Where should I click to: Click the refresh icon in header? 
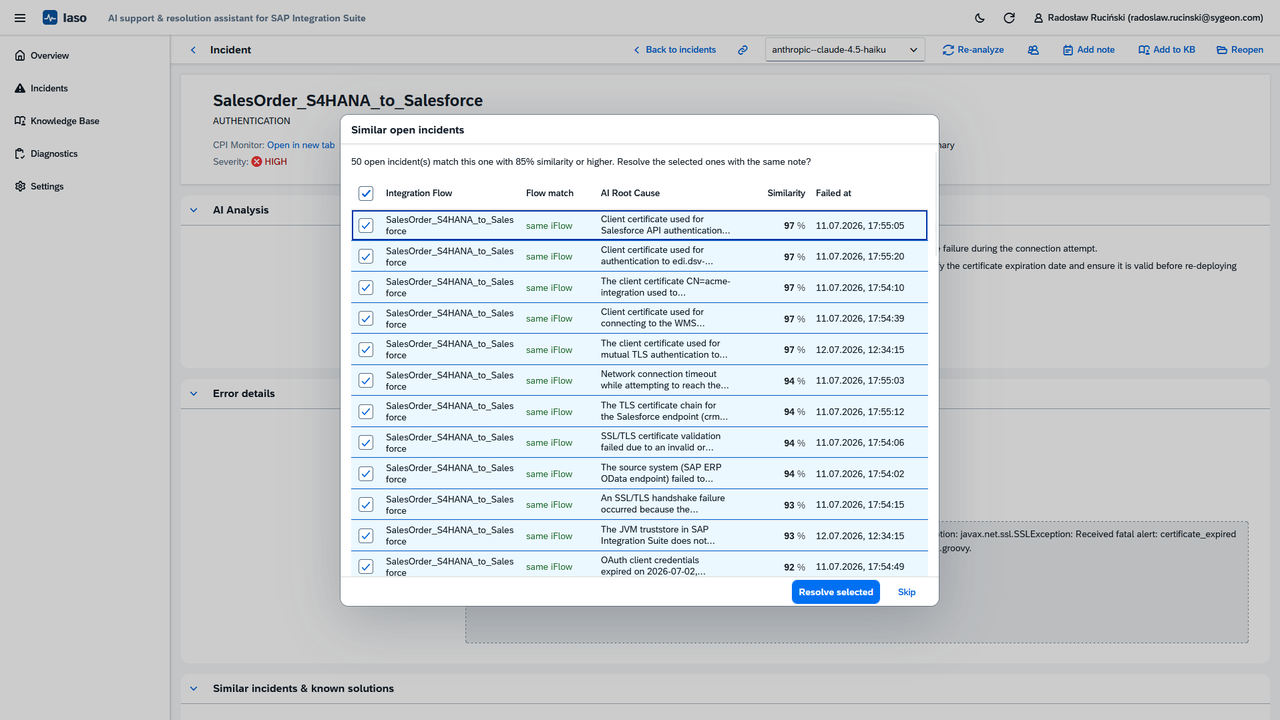1009,18
